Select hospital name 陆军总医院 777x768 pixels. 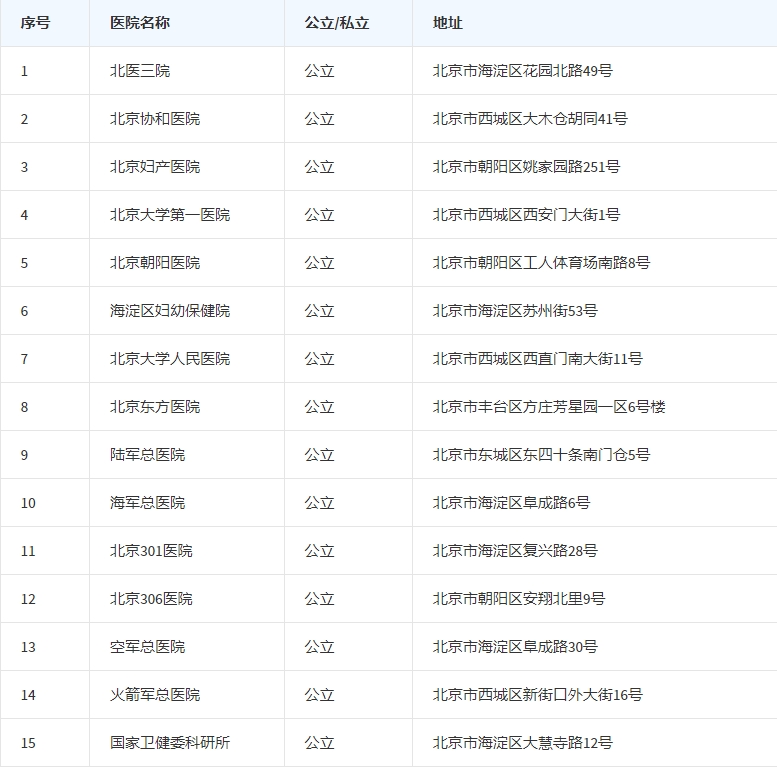[147, 455]
